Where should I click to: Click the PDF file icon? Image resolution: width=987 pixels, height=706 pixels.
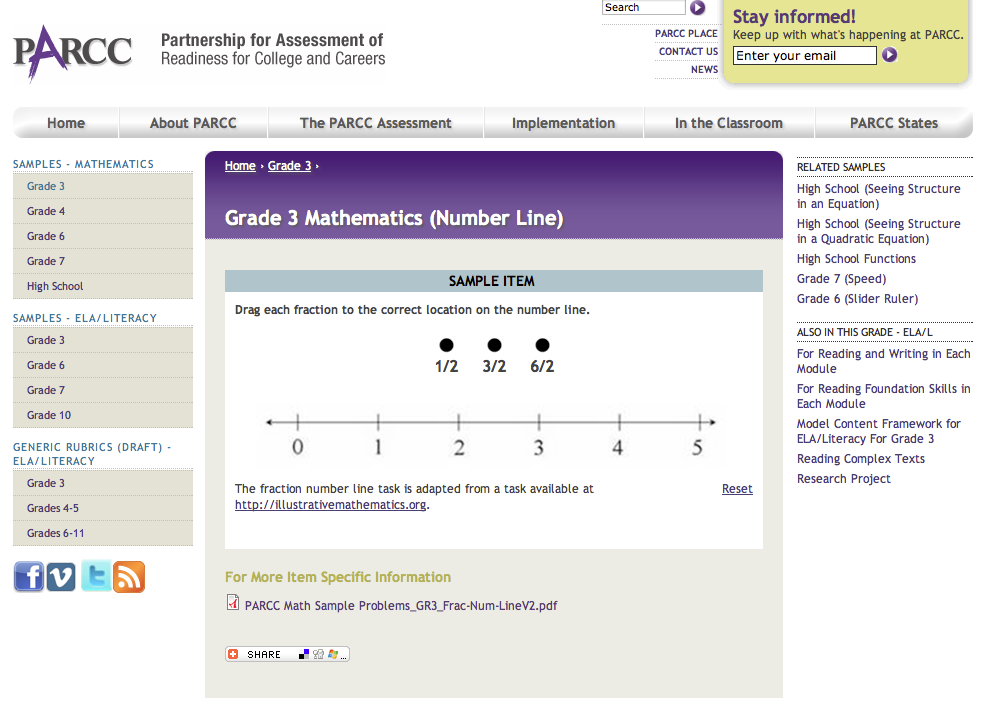click(x=233, y=603)
